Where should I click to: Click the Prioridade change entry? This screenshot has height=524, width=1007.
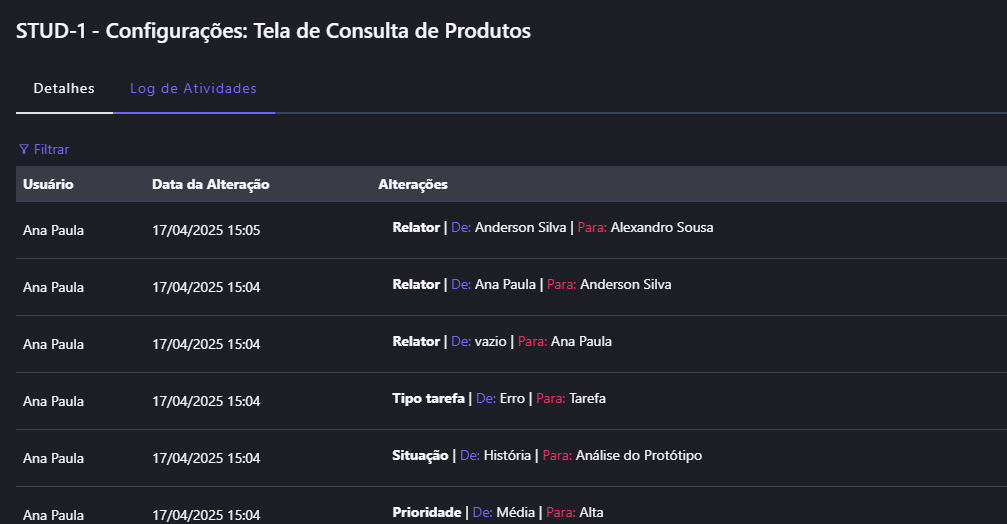tap(497, 513)
